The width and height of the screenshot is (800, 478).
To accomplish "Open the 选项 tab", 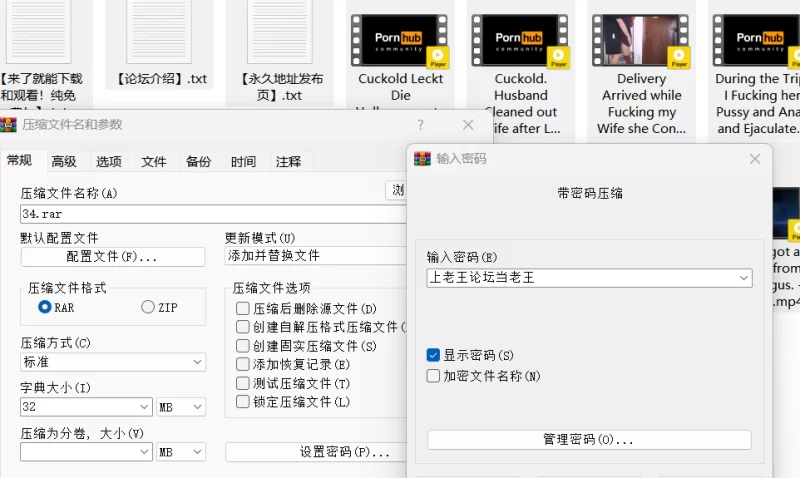I will click(x=109, y=162).
